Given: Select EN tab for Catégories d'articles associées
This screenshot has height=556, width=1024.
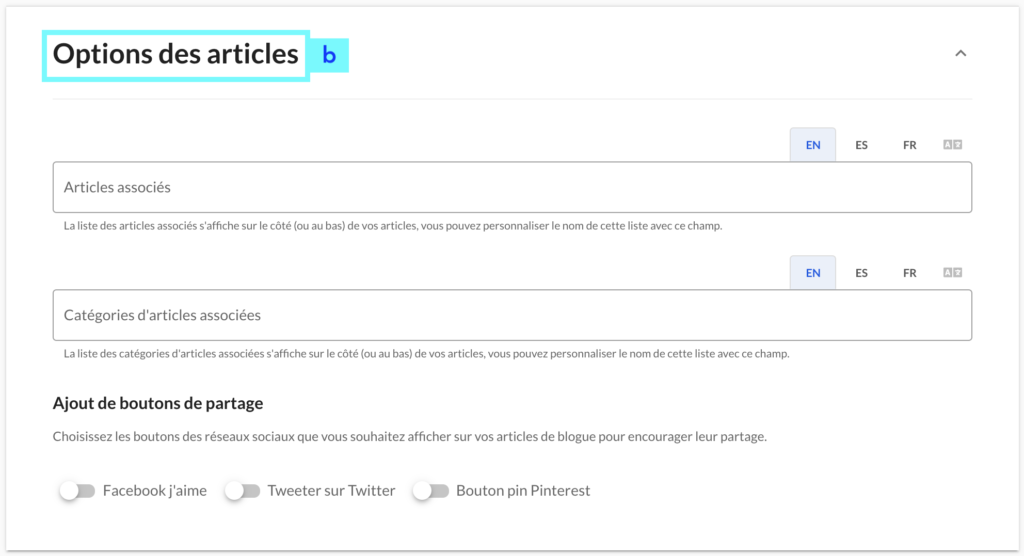Looking at the screenshot, I should (812, 273).
